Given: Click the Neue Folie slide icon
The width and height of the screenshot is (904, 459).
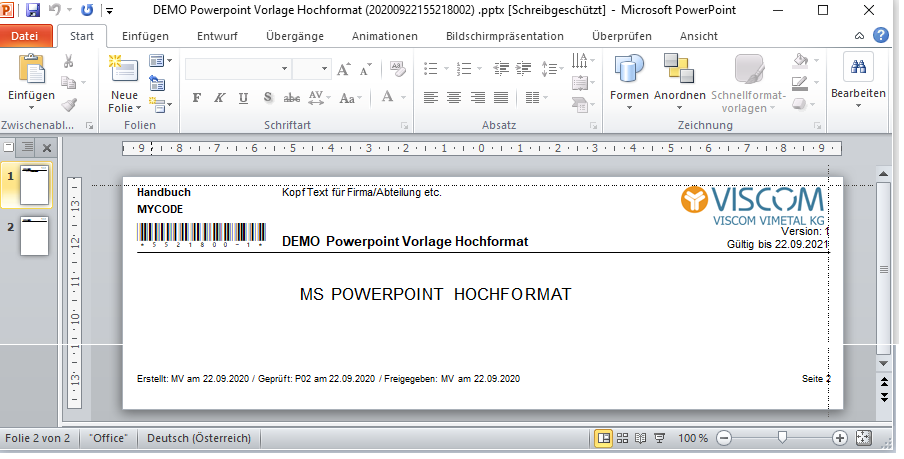Looking at the screenshot, I should (124, 69).
